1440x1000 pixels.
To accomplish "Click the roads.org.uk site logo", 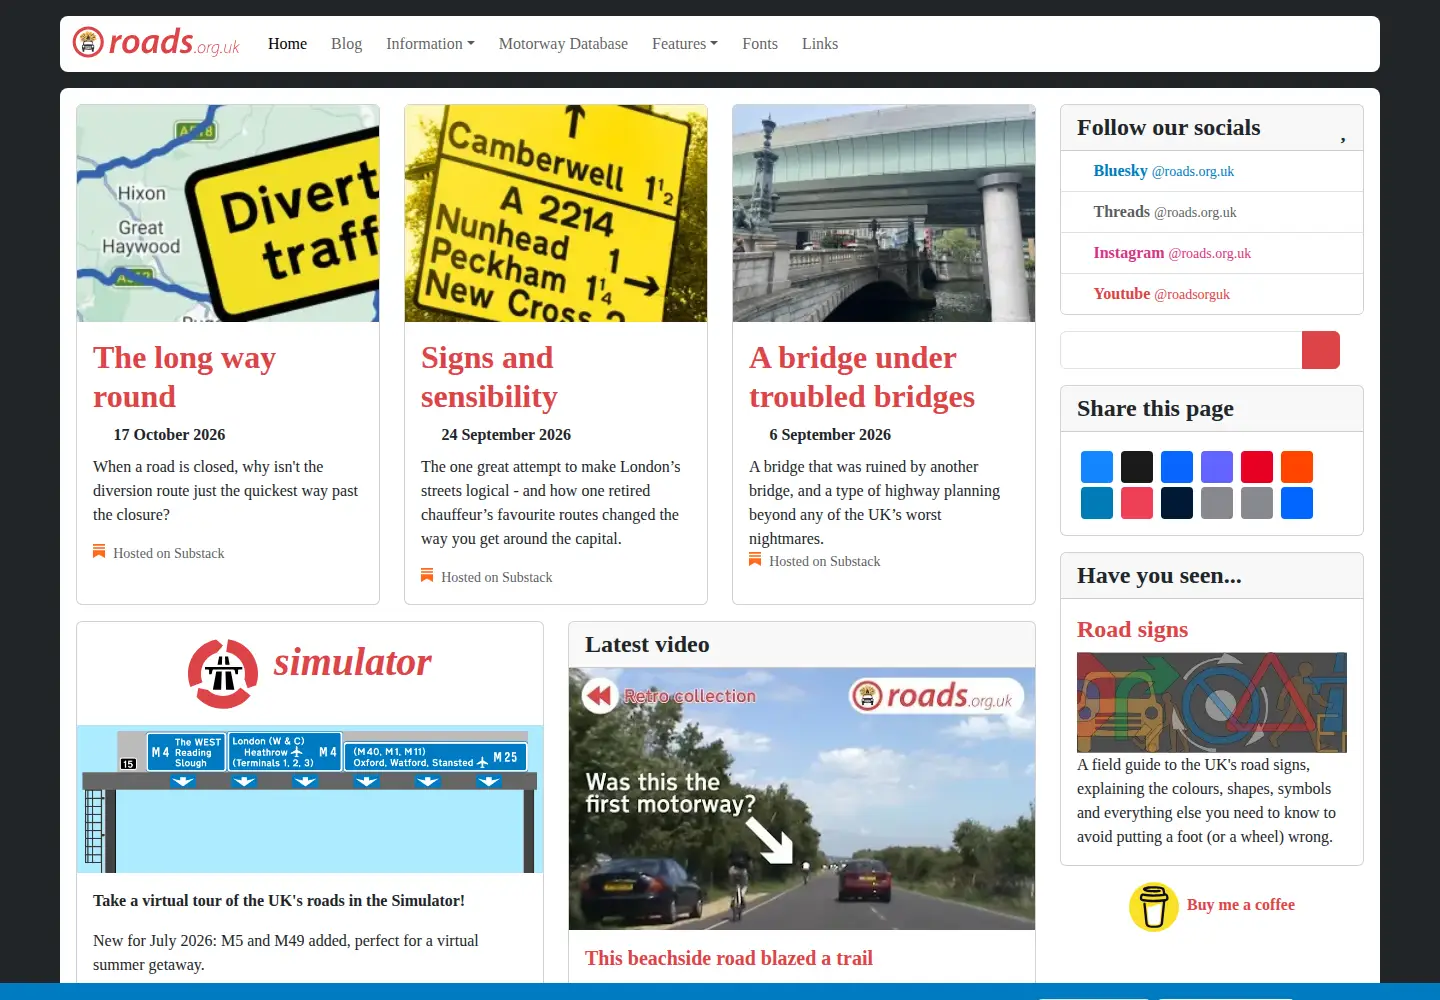I will [156, 42].
